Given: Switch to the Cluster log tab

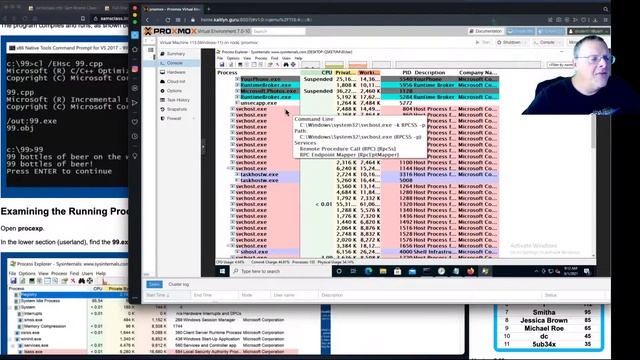Looking at the screenshot, I should (x=179, y=284).
